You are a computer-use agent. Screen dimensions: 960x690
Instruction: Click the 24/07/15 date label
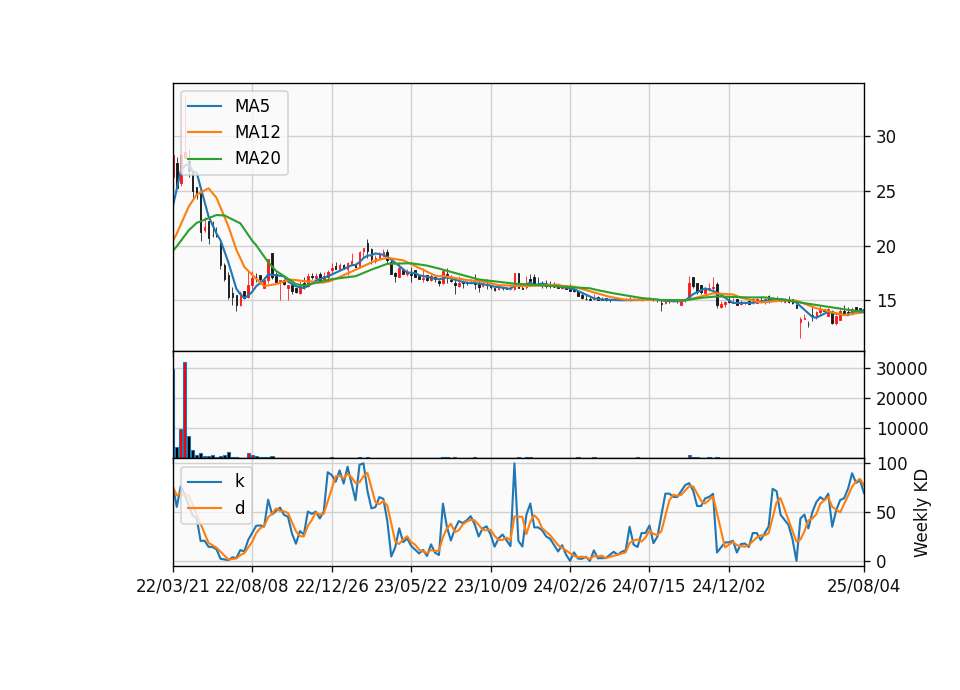coord(648,586)
